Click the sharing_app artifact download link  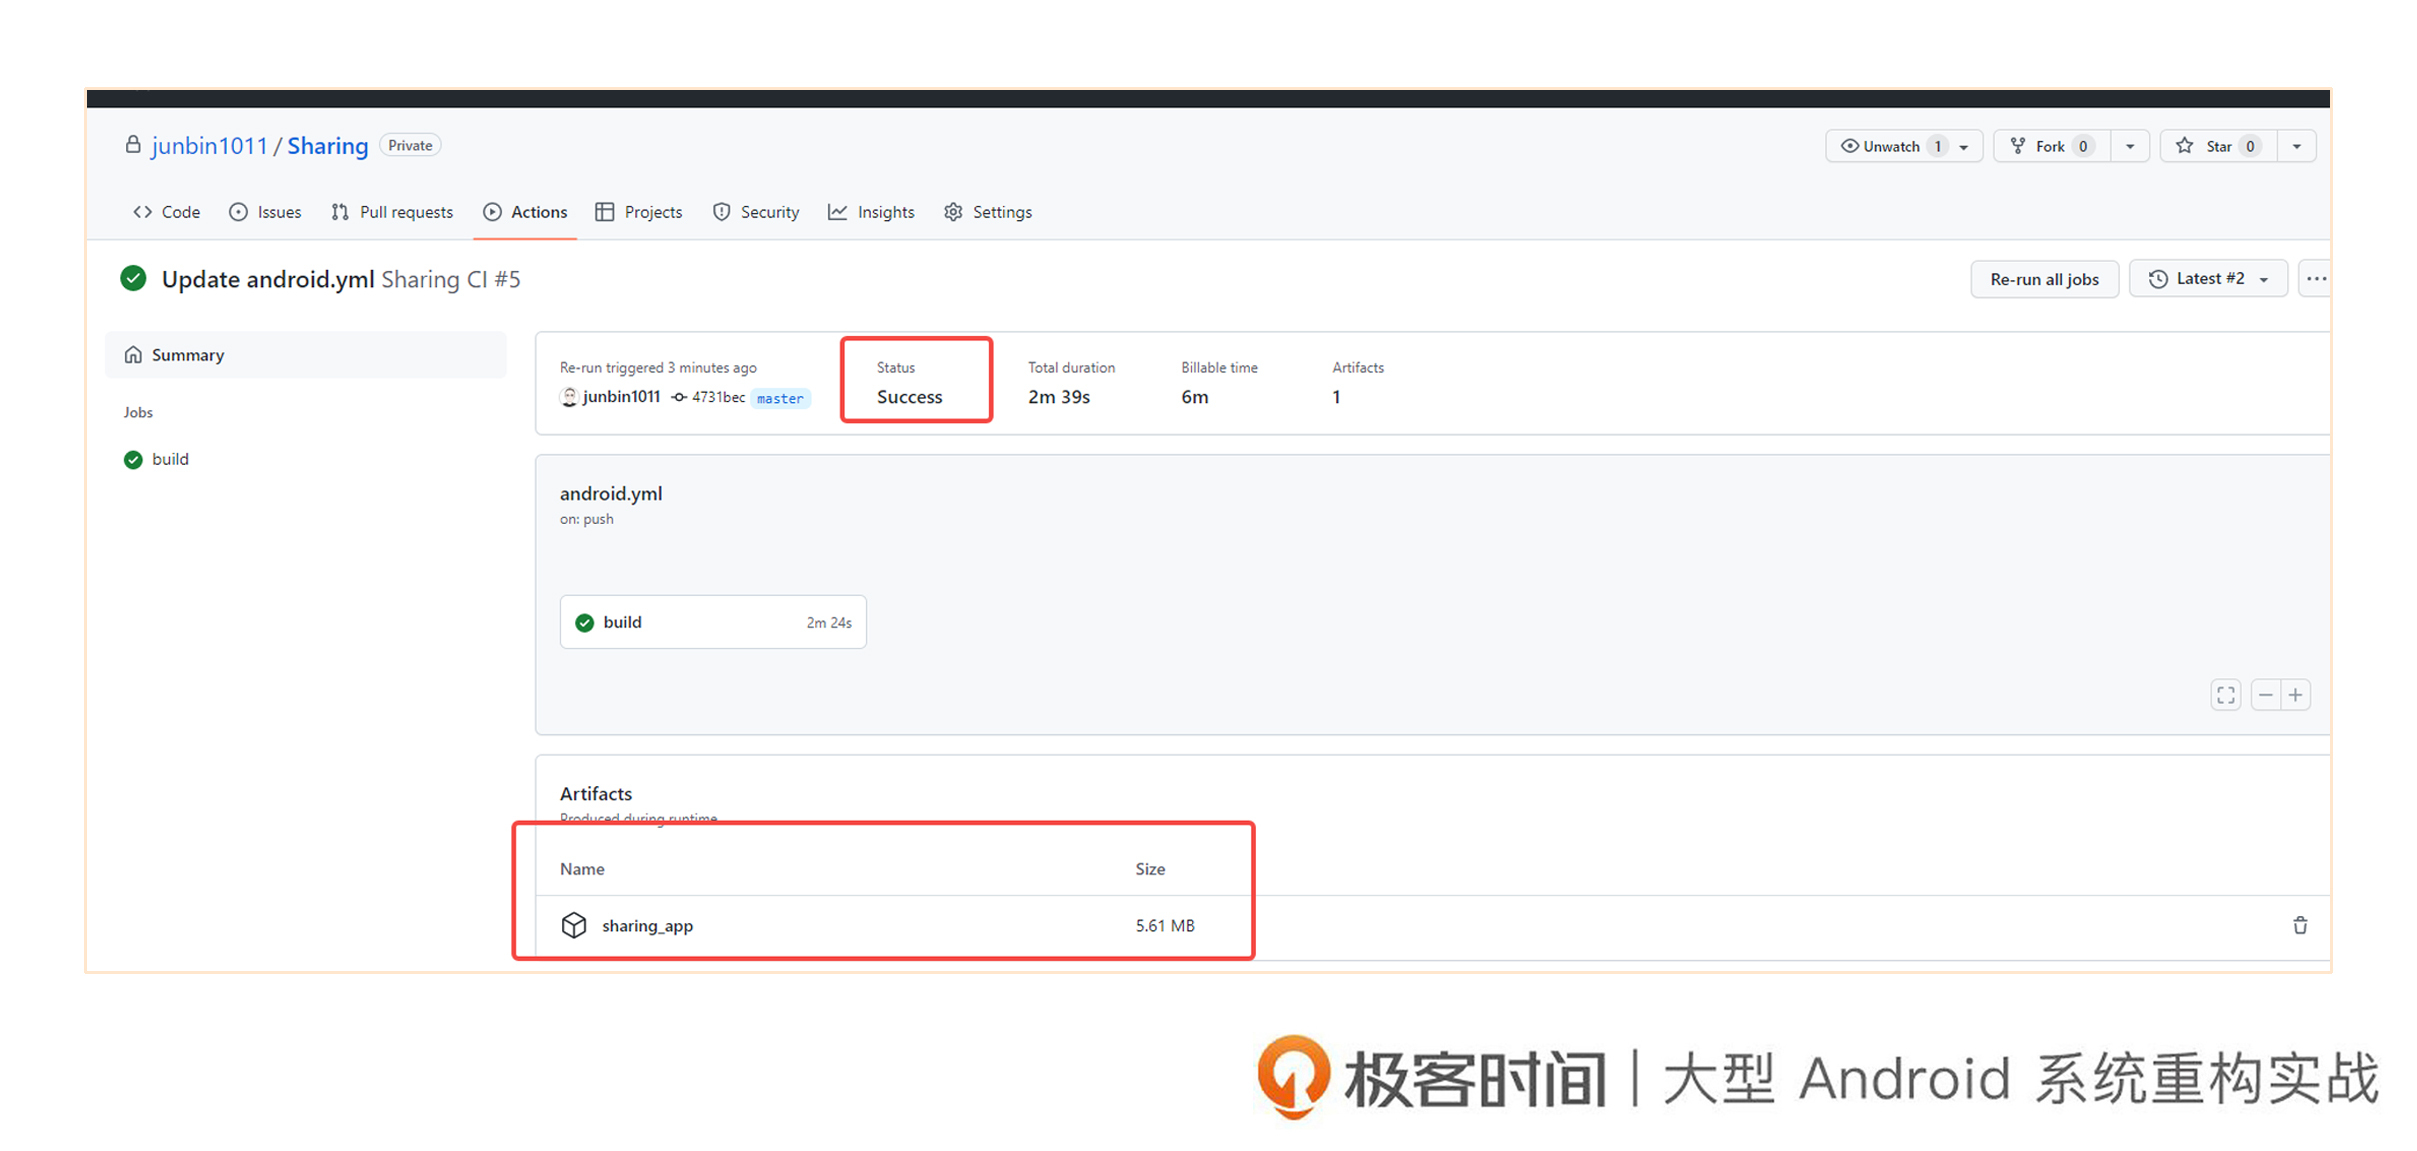point(644,924)
